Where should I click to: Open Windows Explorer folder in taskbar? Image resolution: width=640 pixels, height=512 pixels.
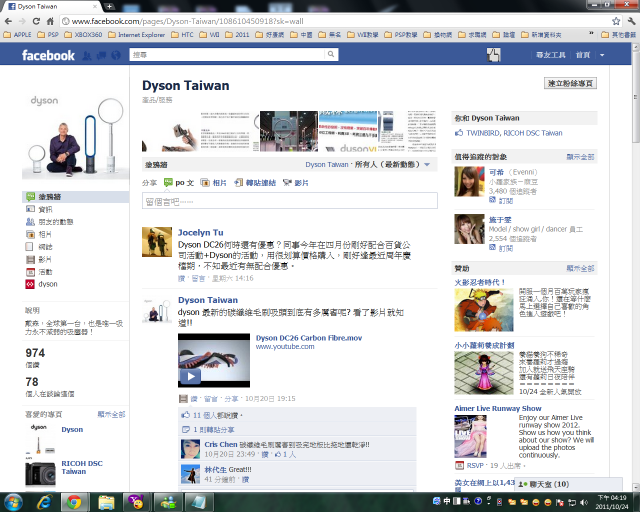pyautogui.click(x=106, y=502)
